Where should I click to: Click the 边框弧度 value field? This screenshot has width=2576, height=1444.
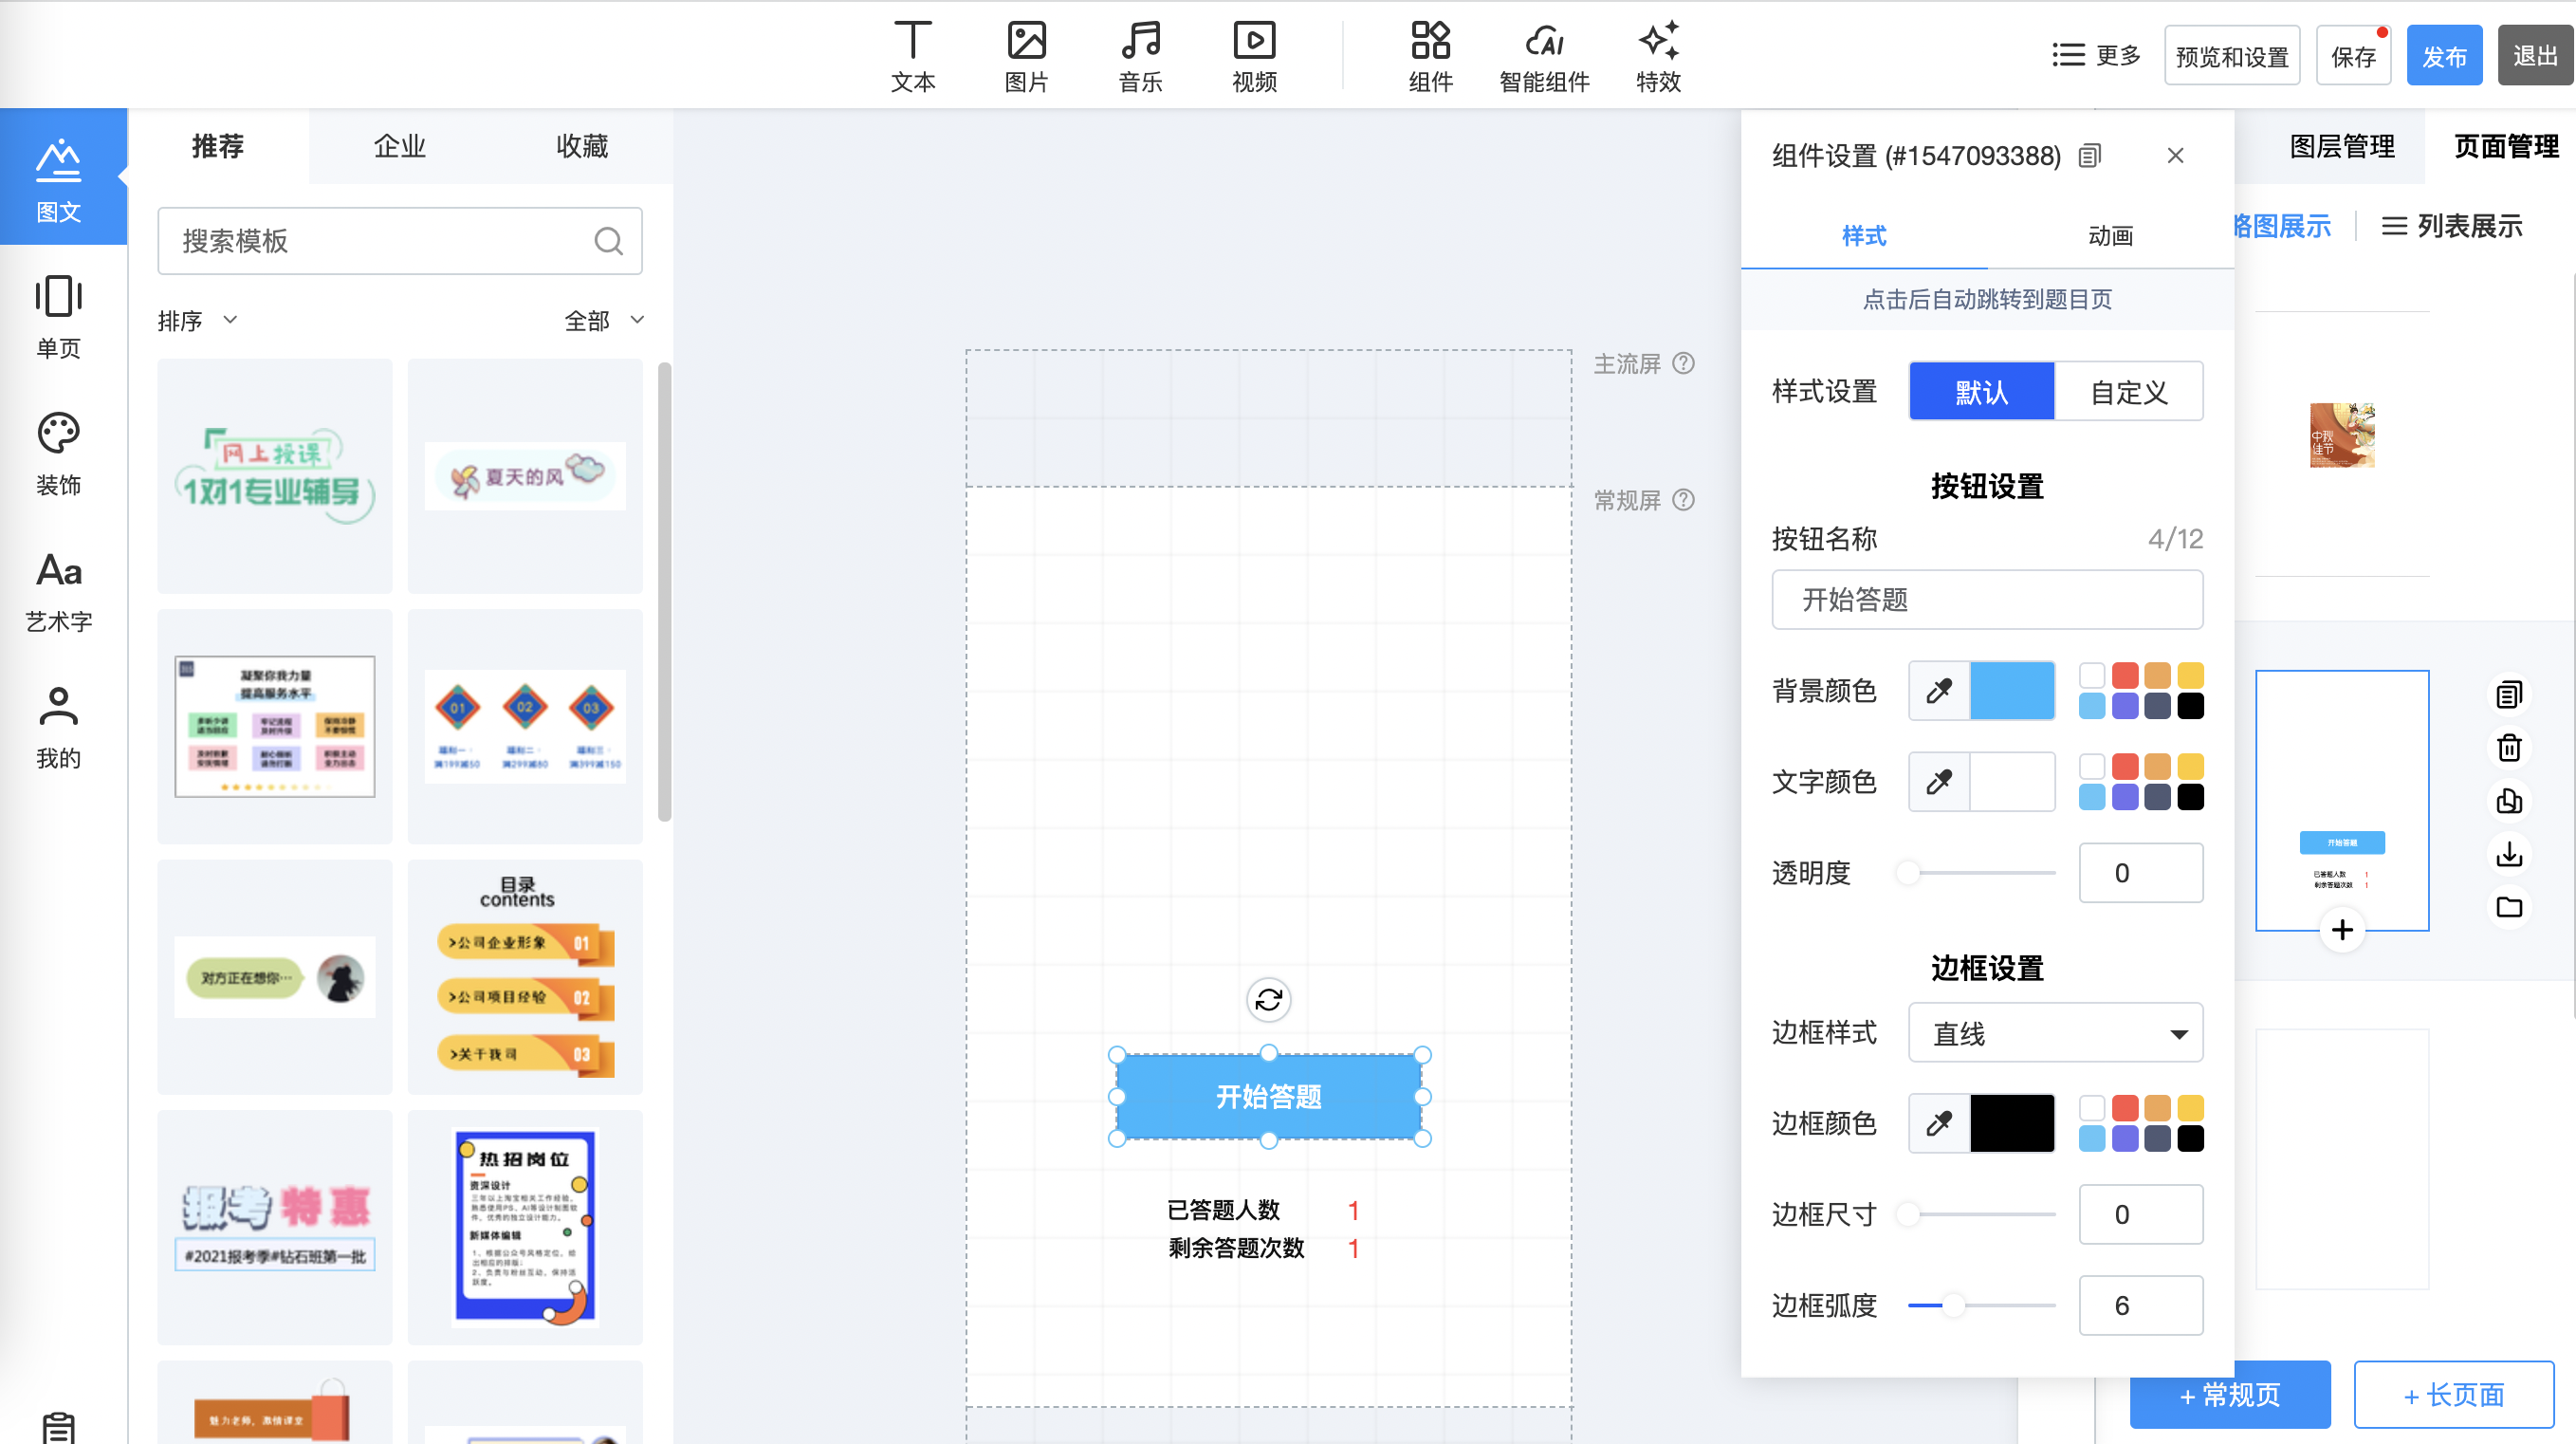pos(2140,1305)
